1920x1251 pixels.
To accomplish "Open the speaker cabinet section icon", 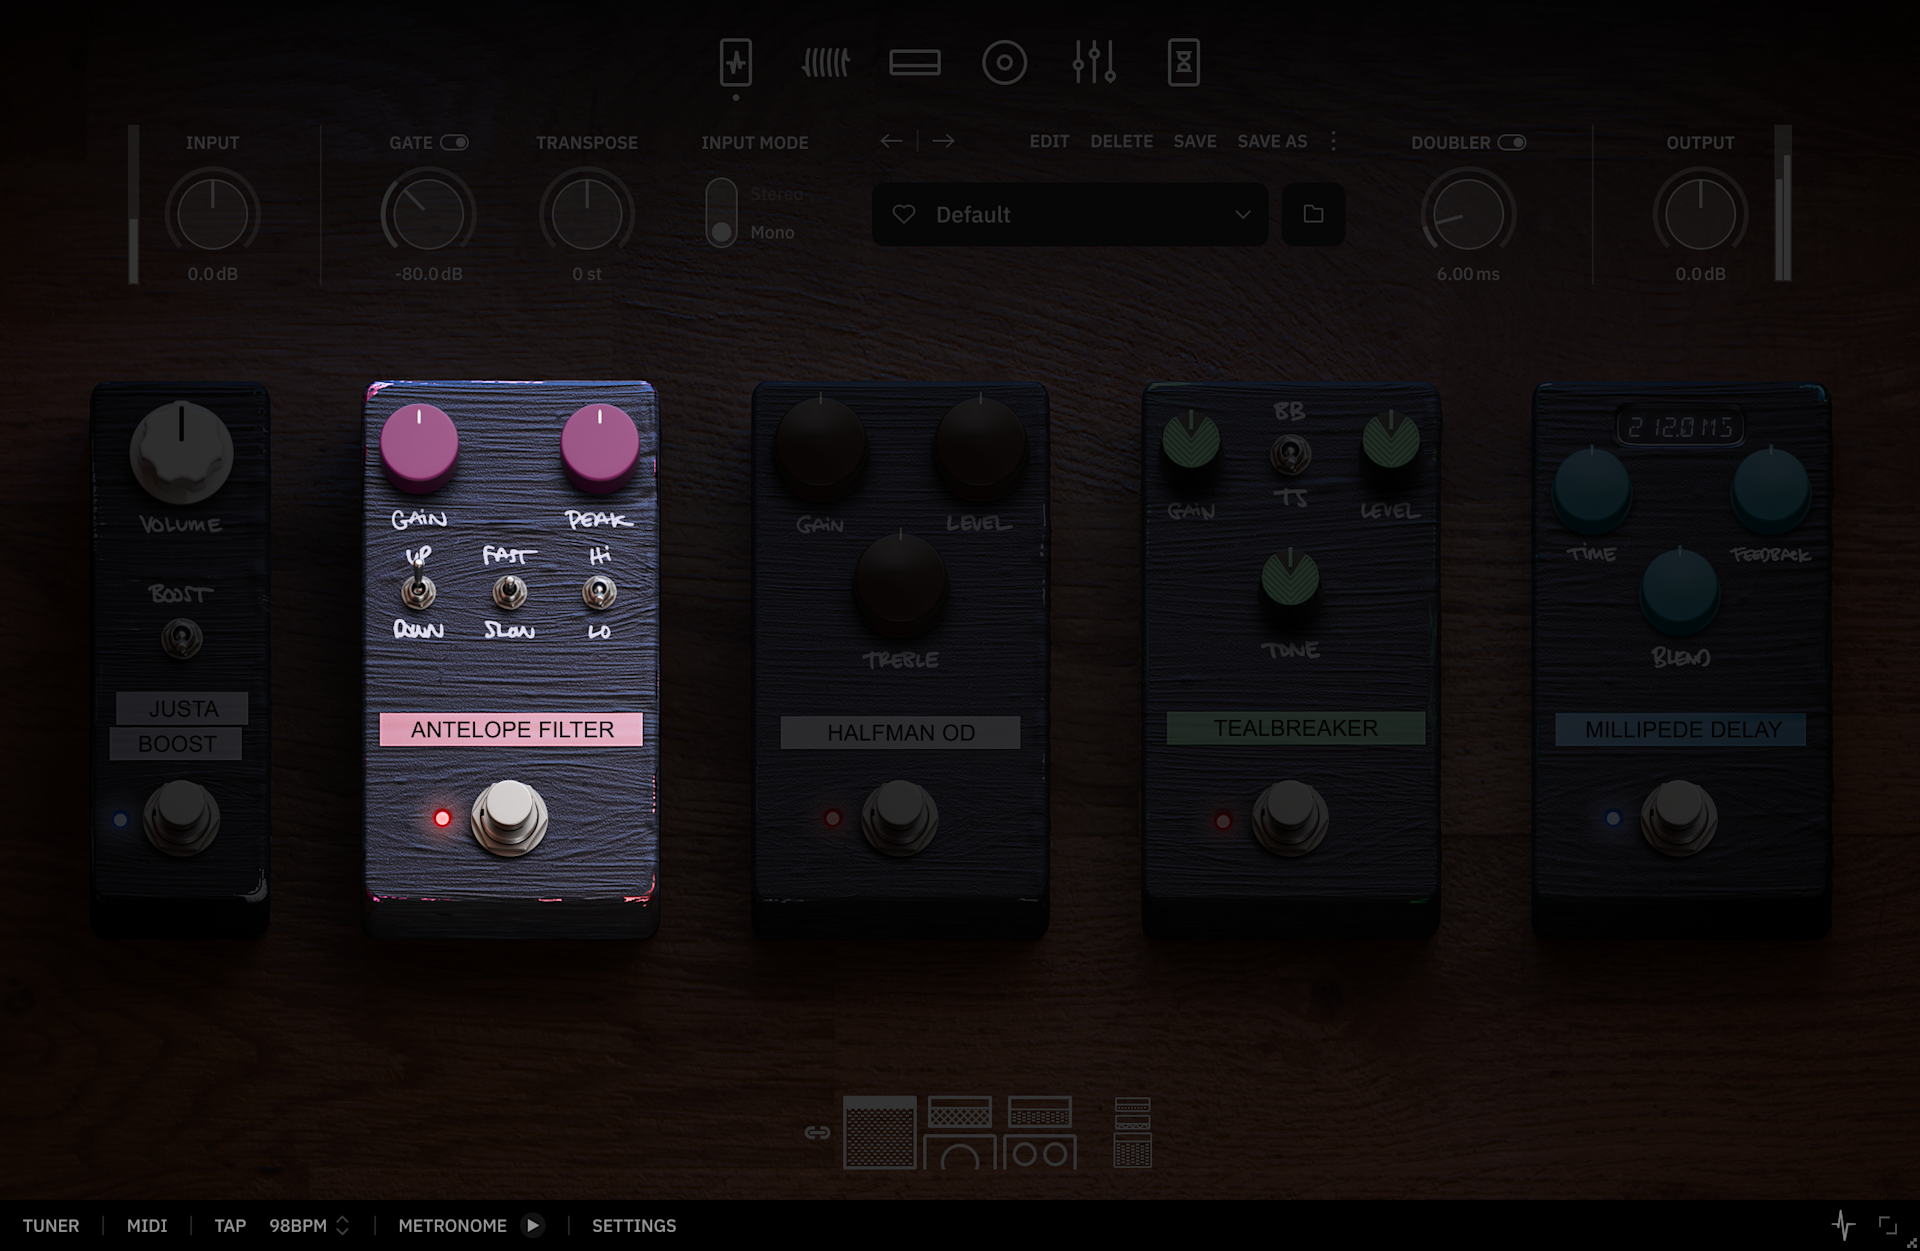I will click(x=1004, y=62).
